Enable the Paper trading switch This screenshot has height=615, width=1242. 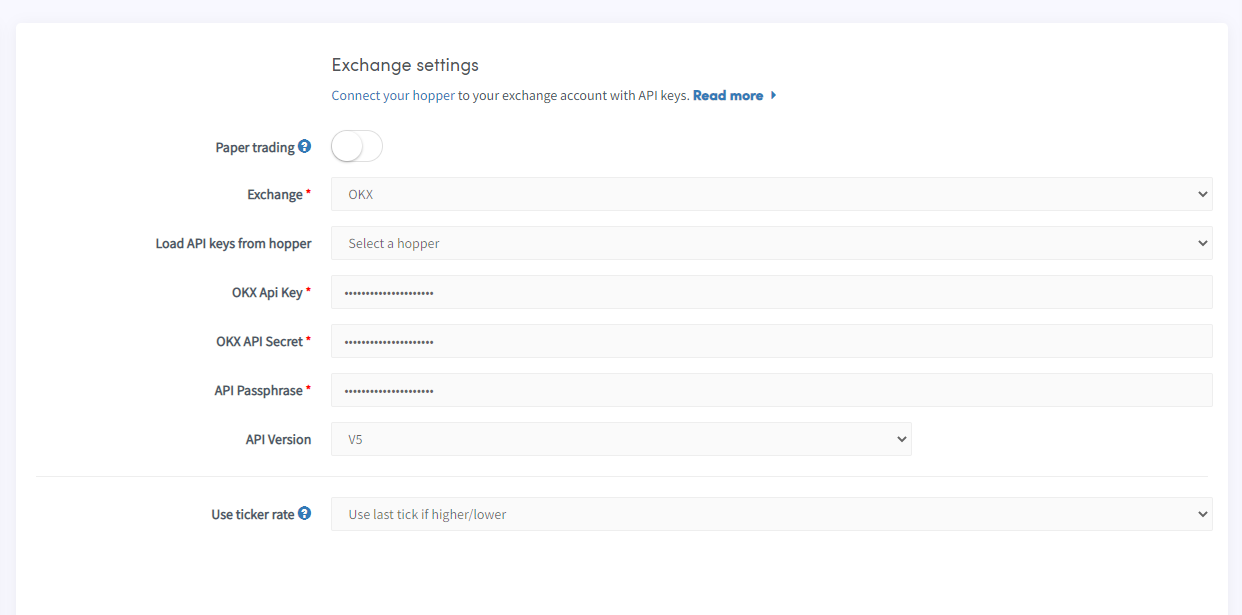[357, 147]
